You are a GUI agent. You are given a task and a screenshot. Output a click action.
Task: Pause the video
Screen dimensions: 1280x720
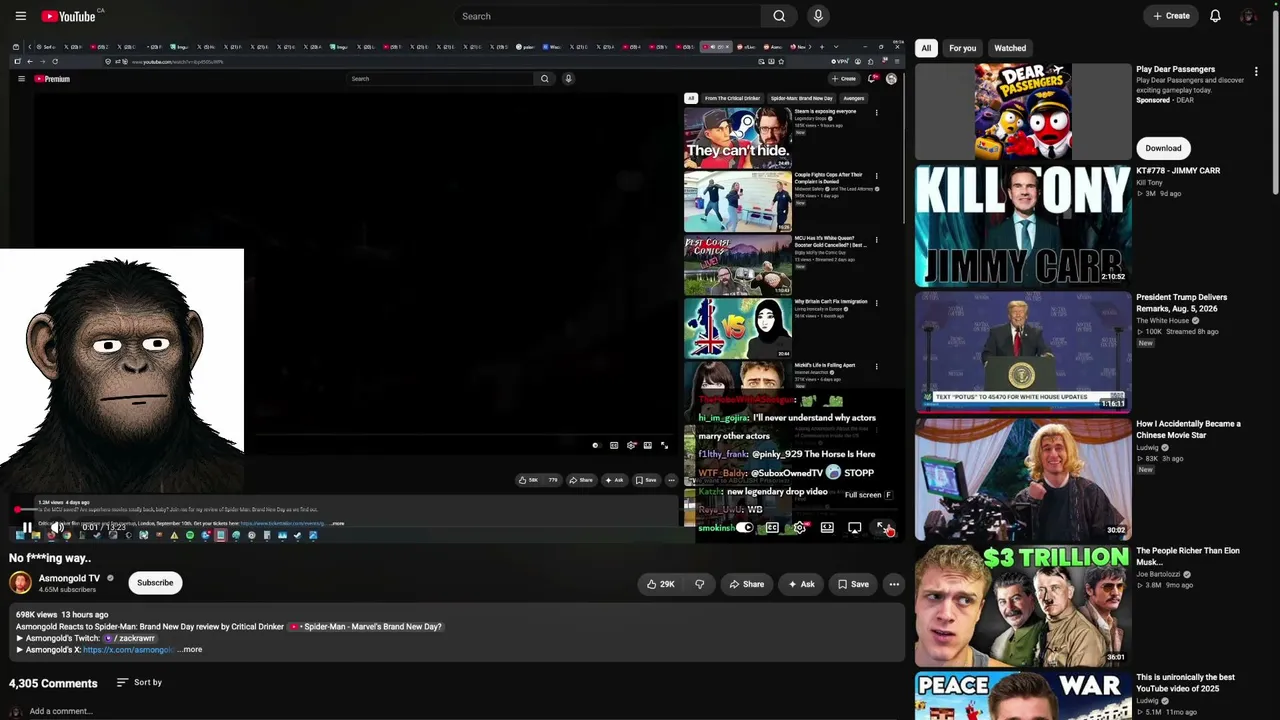[27, 527]
